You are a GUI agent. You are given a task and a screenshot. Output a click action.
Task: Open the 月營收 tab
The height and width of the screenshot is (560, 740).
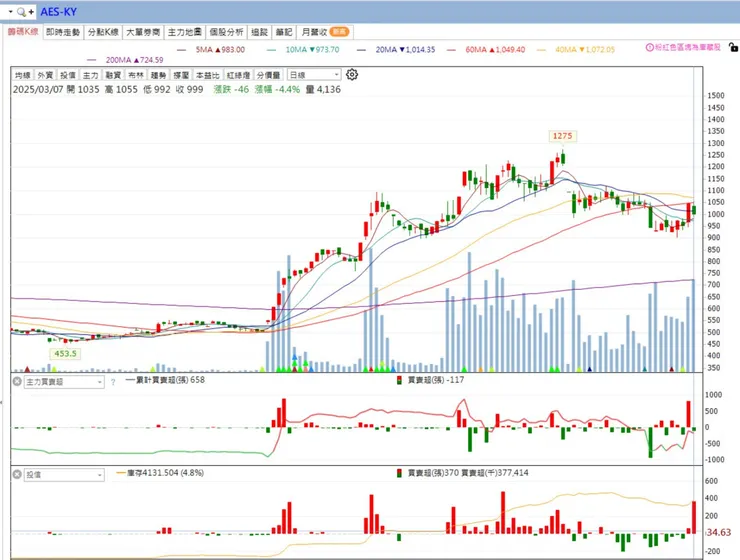(326, 32)
